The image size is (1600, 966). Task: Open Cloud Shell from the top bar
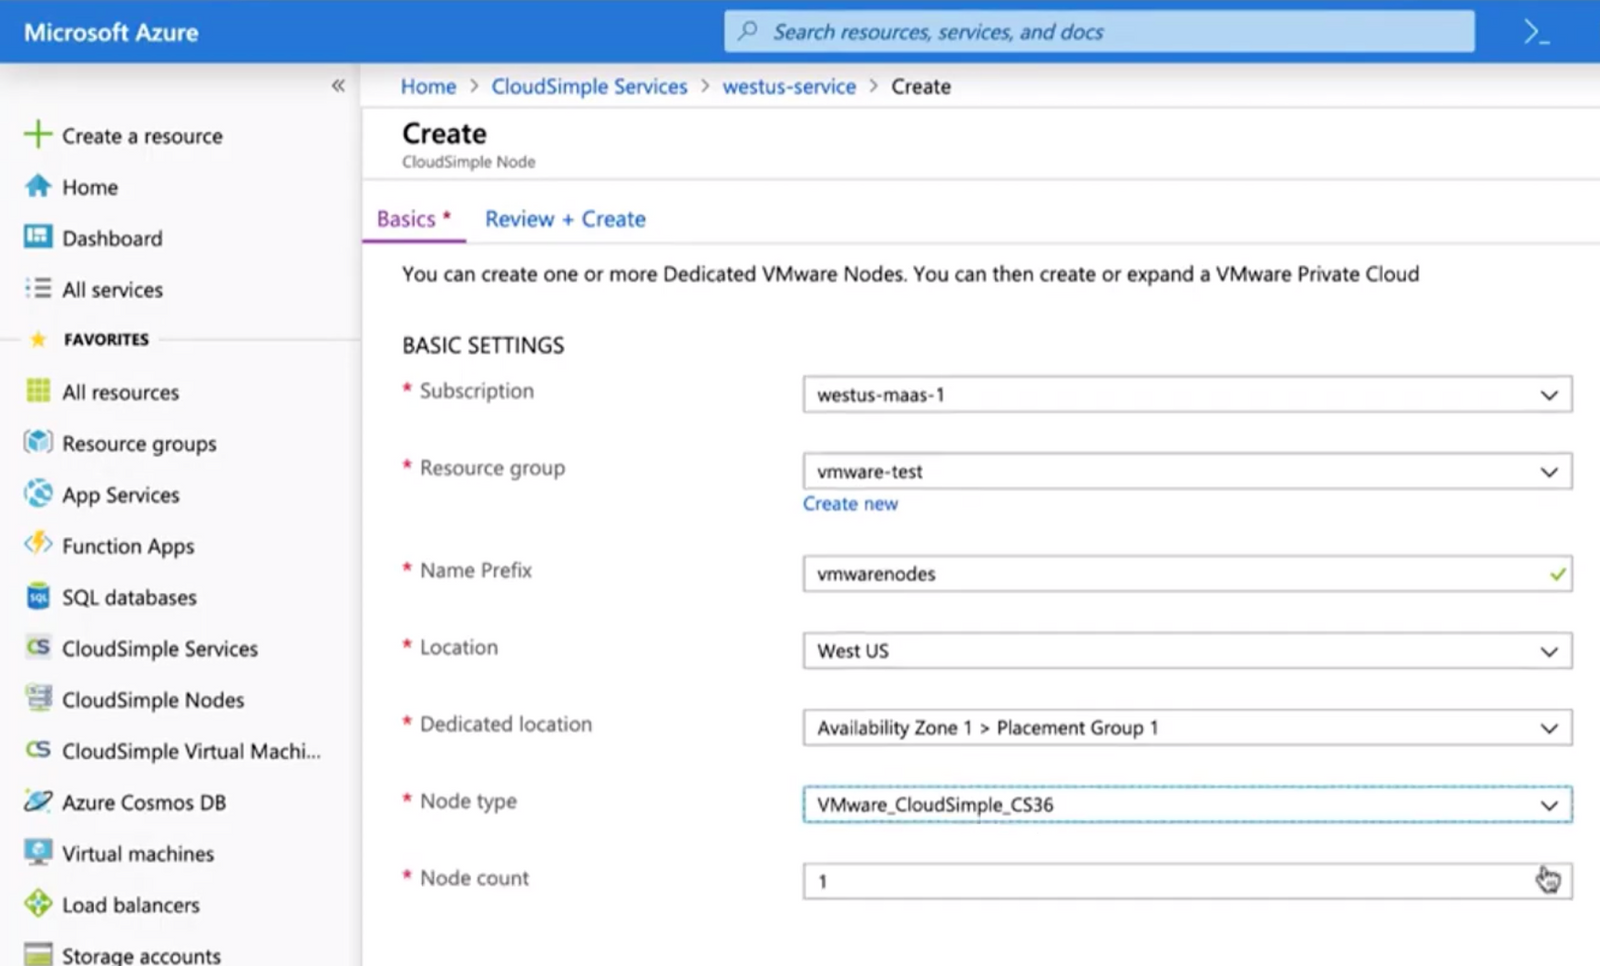[1536, 32]
